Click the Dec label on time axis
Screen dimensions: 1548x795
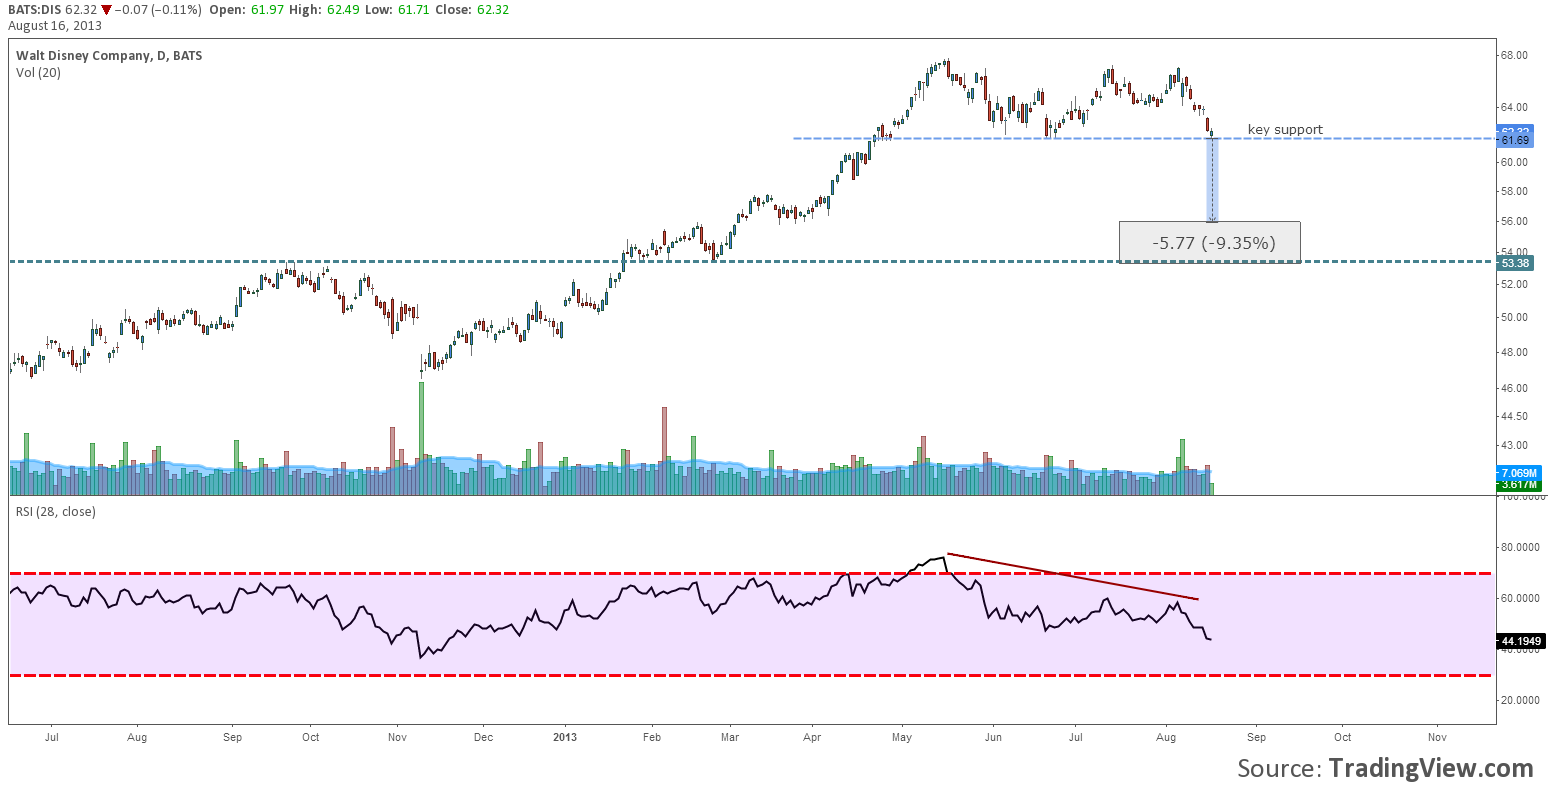(482, 737)
